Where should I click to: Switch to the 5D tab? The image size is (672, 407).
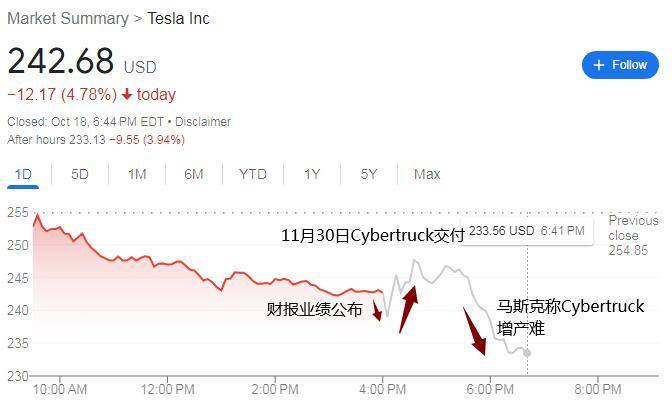pyautogui.click(x=80, y=174)
